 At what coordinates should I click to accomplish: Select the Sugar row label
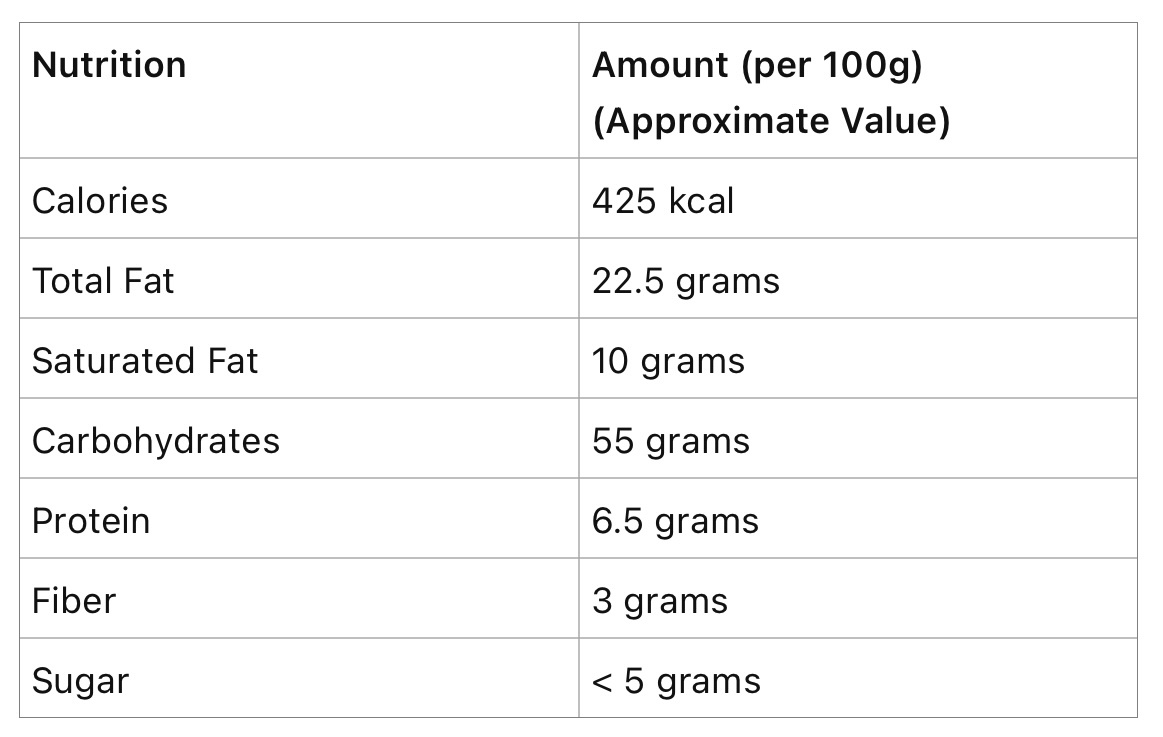click(x=80, y=681)
